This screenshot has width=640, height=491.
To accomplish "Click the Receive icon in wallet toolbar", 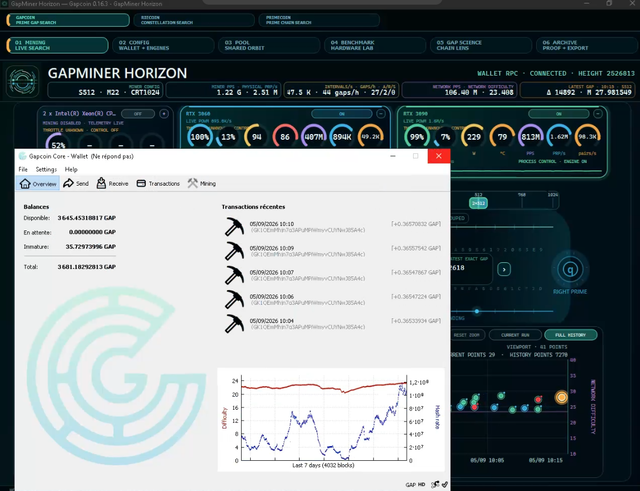I will [101, 183].
